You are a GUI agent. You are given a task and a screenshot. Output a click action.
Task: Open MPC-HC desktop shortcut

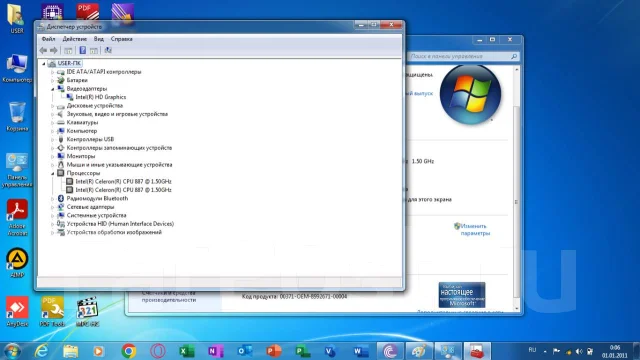pos(87,311)
